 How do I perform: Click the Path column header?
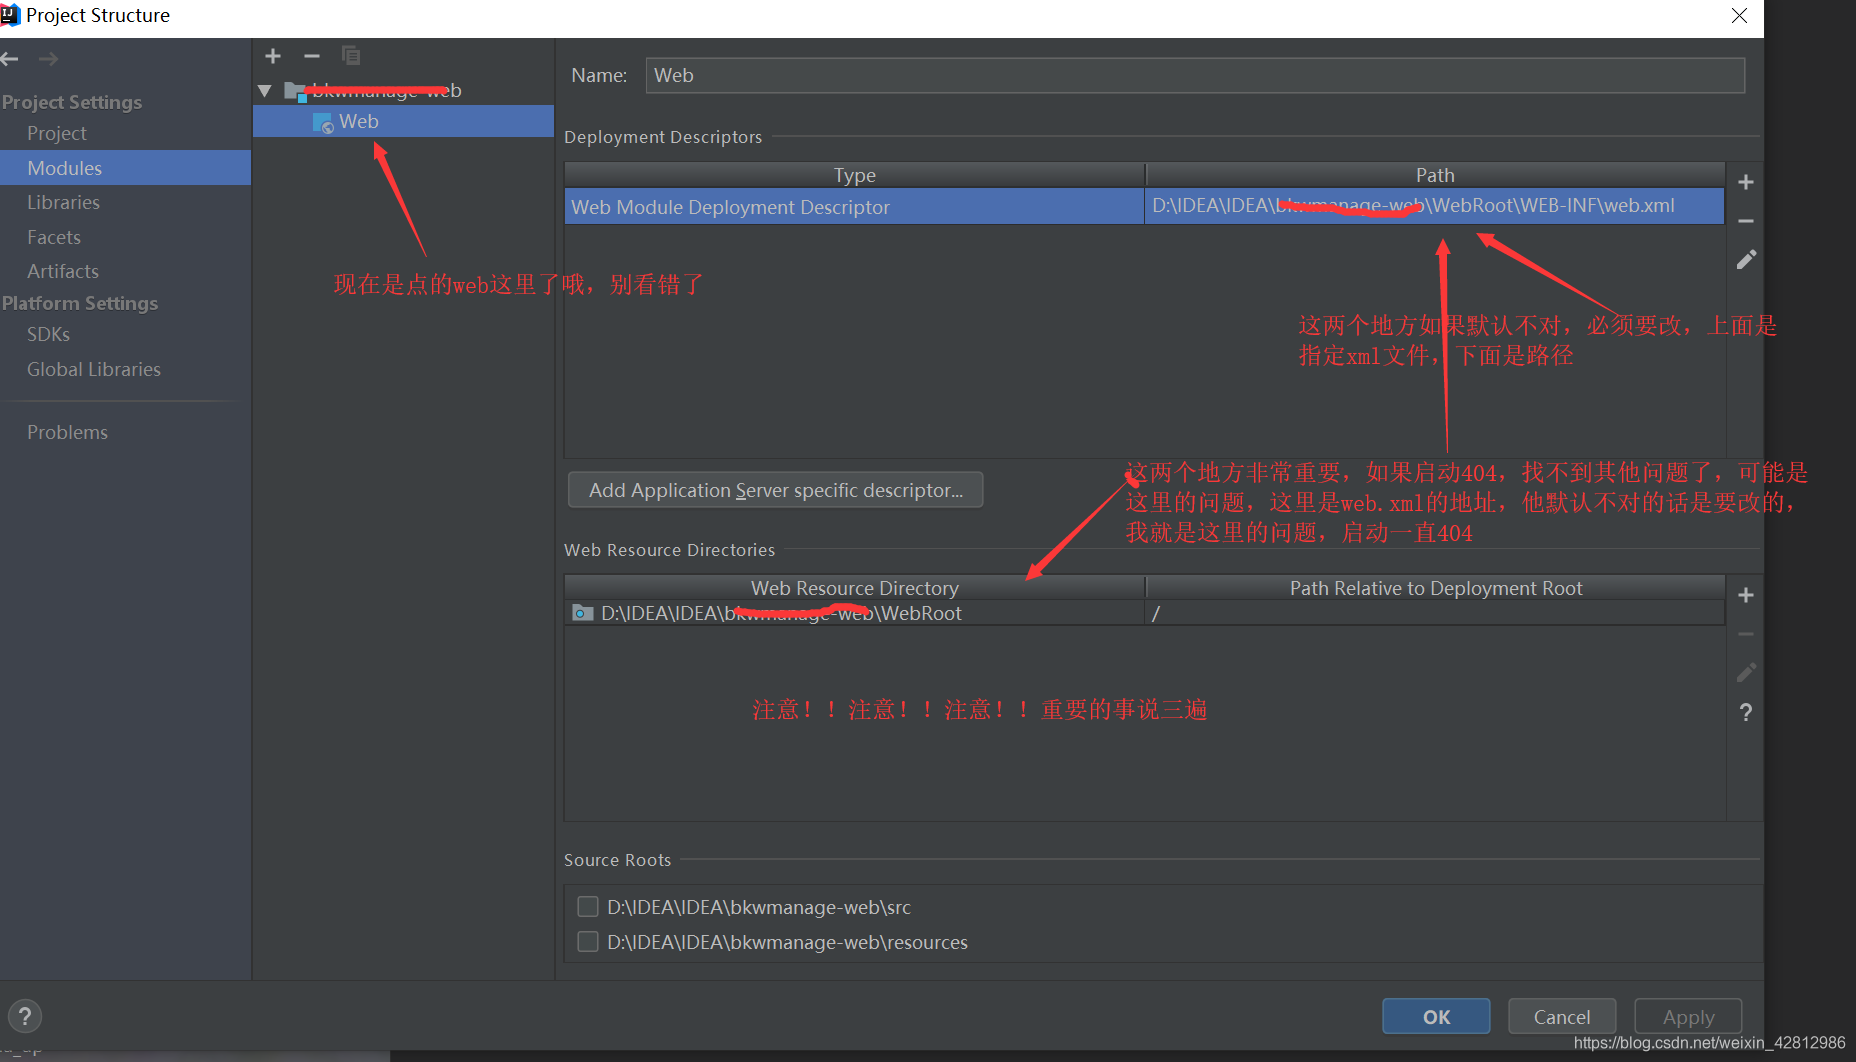(x=1435, y=175)
